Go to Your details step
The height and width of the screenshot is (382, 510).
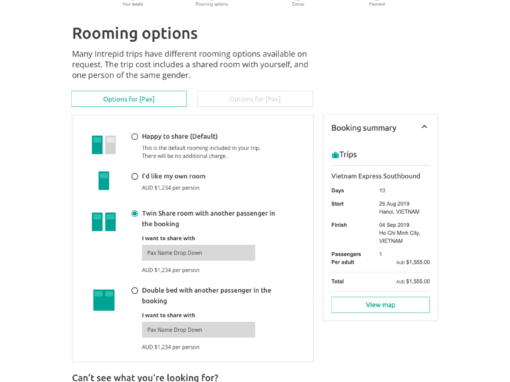[x=133, y=4]
